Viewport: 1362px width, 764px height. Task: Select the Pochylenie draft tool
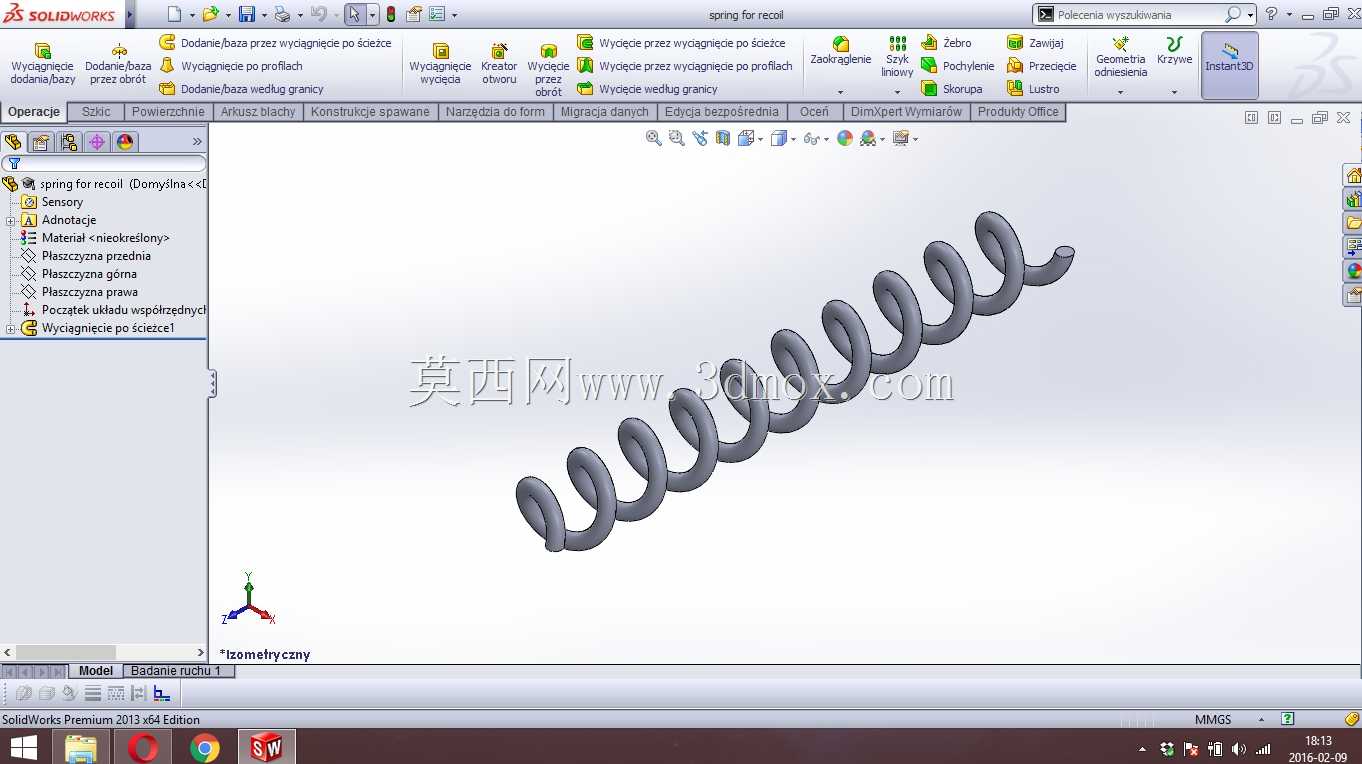957,66
